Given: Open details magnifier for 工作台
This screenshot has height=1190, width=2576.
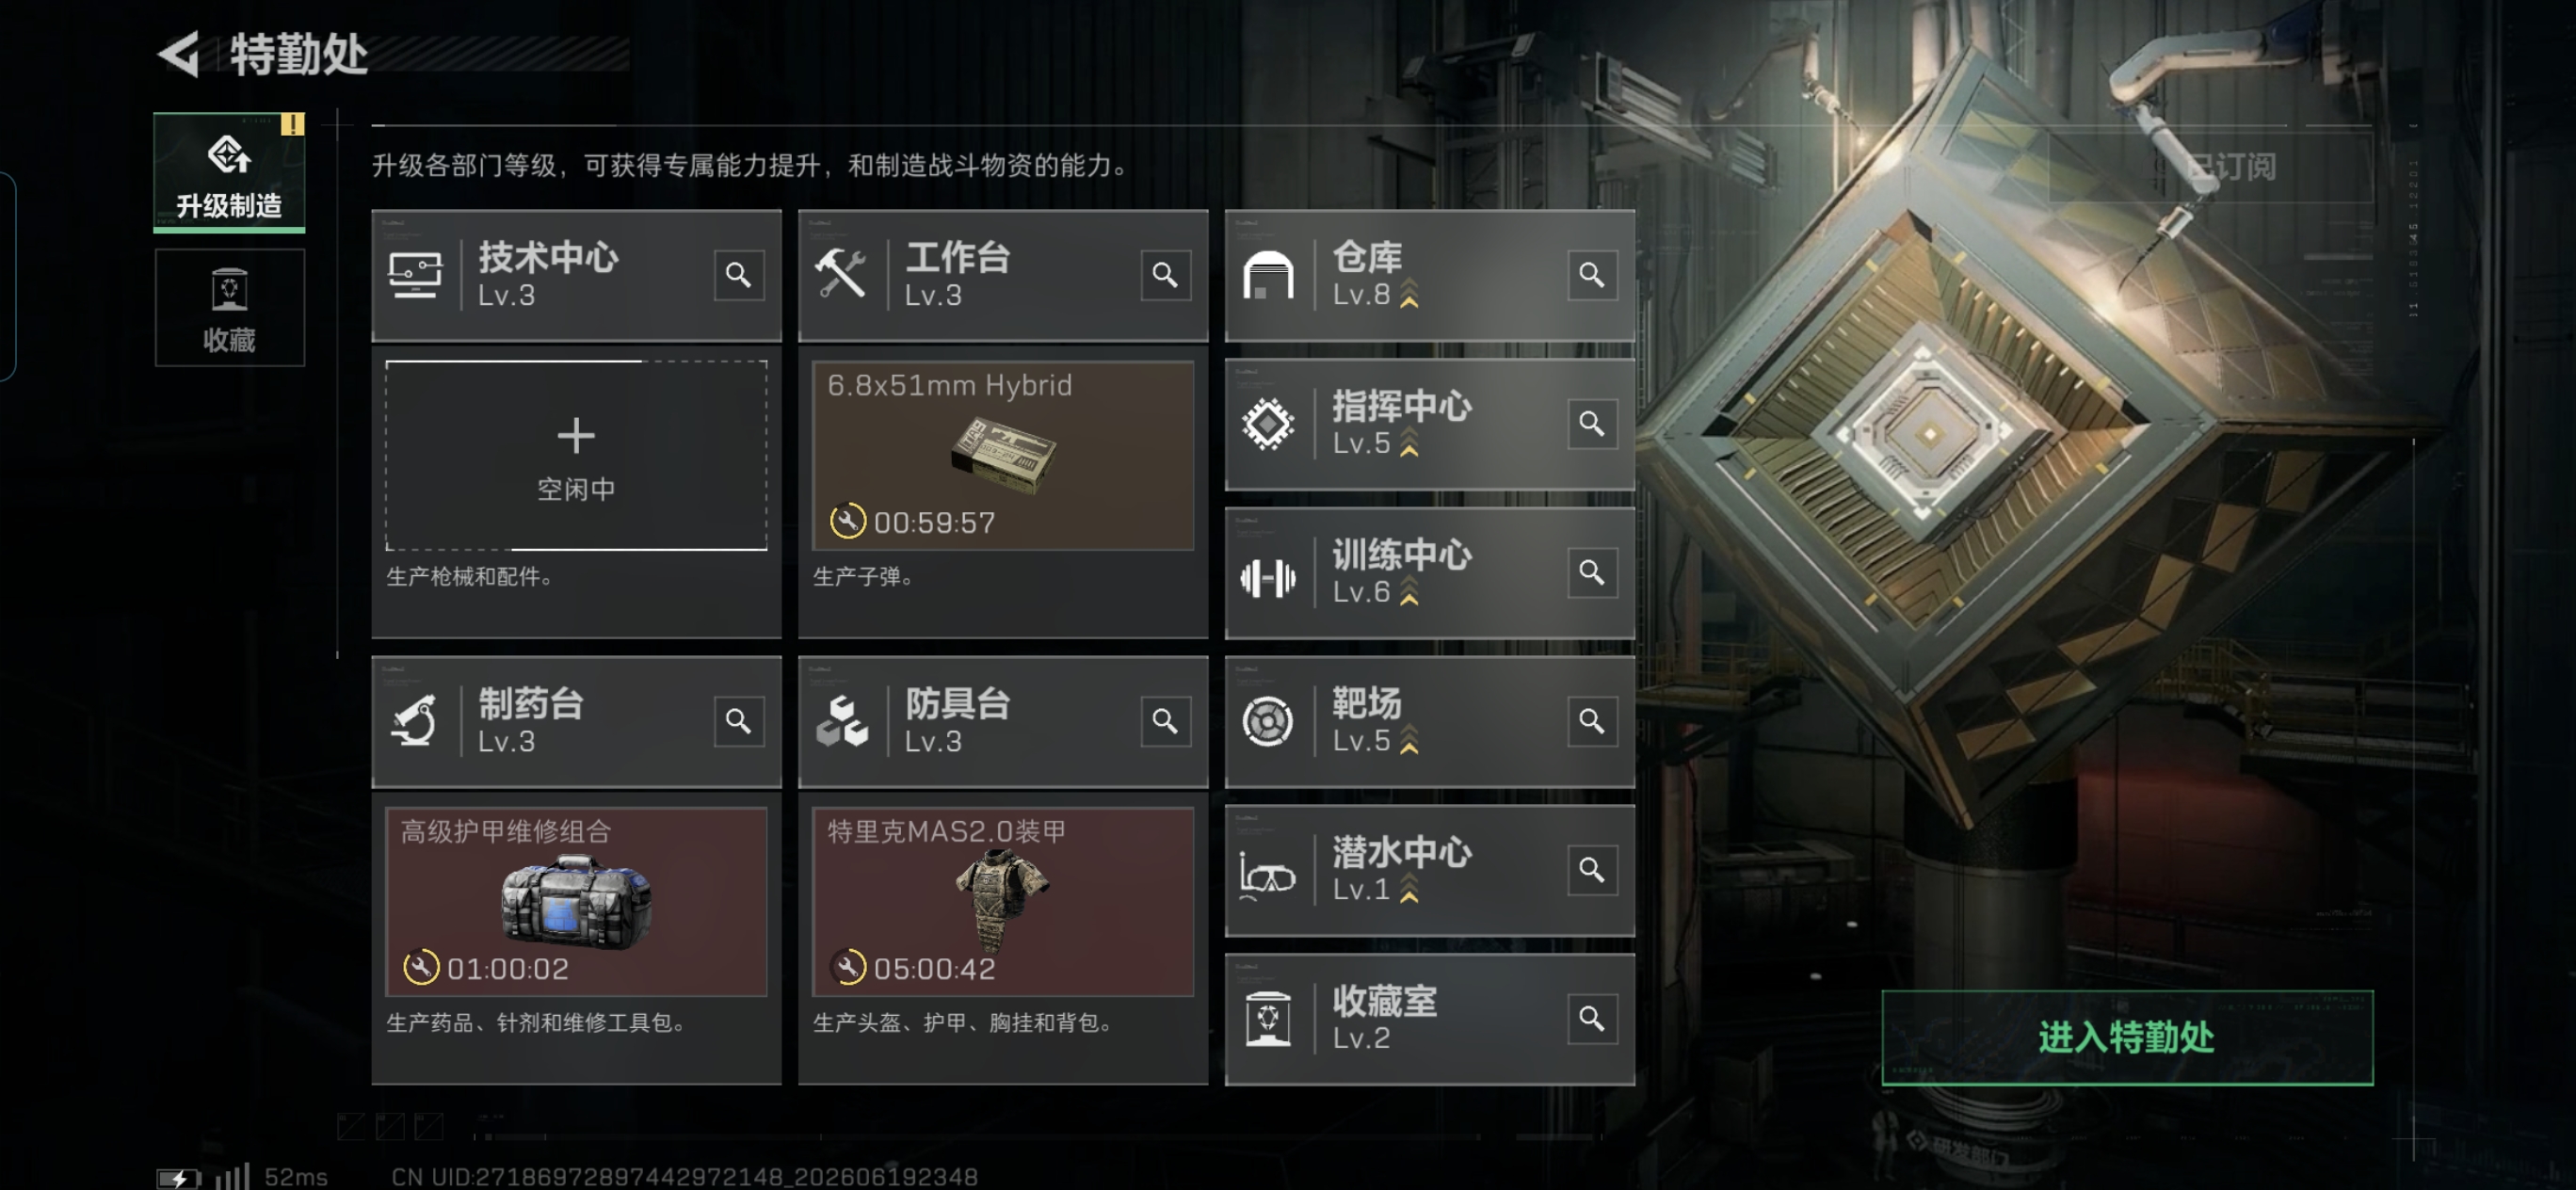Looking at the screenshot, I should (1165, 275).
